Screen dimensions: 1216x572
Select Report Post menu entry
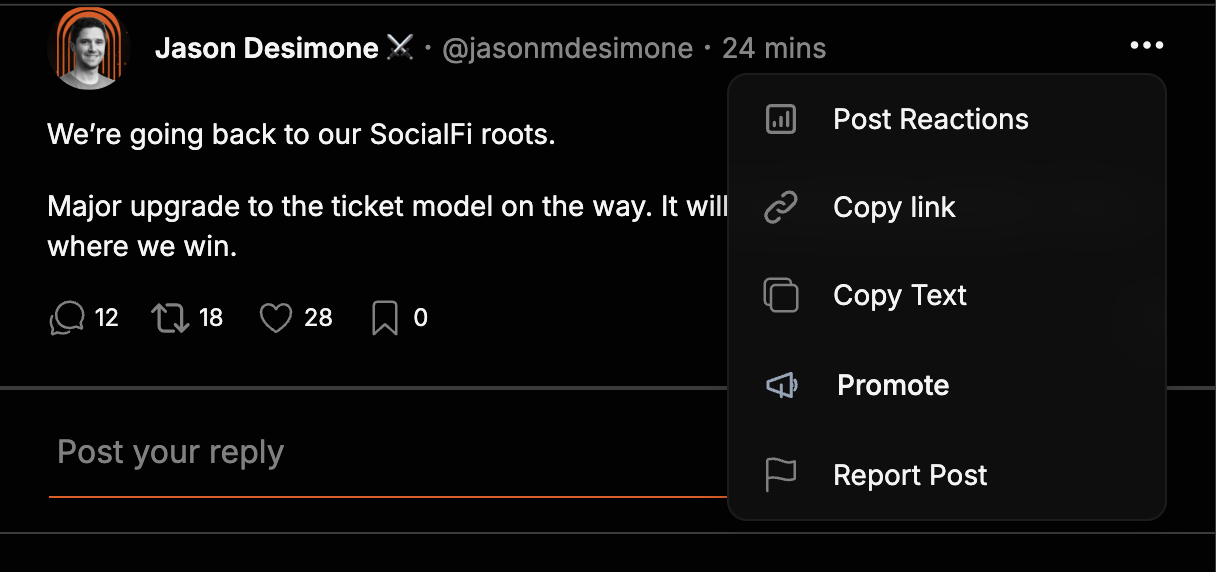click(910, 475)
